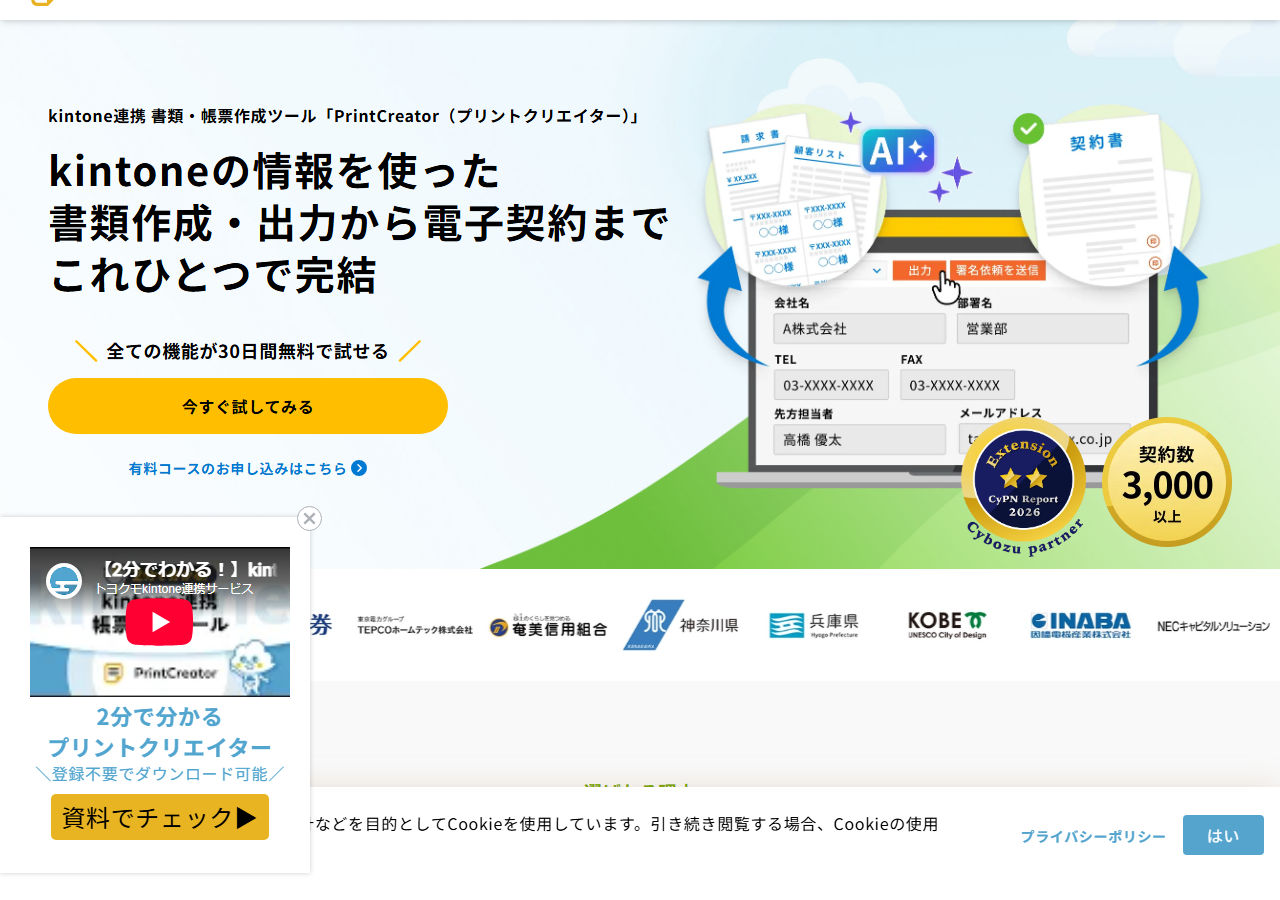Click 署名依頼を送信 button in illustration
This screenshot has height=900, width=1280.
coord(998,270)
